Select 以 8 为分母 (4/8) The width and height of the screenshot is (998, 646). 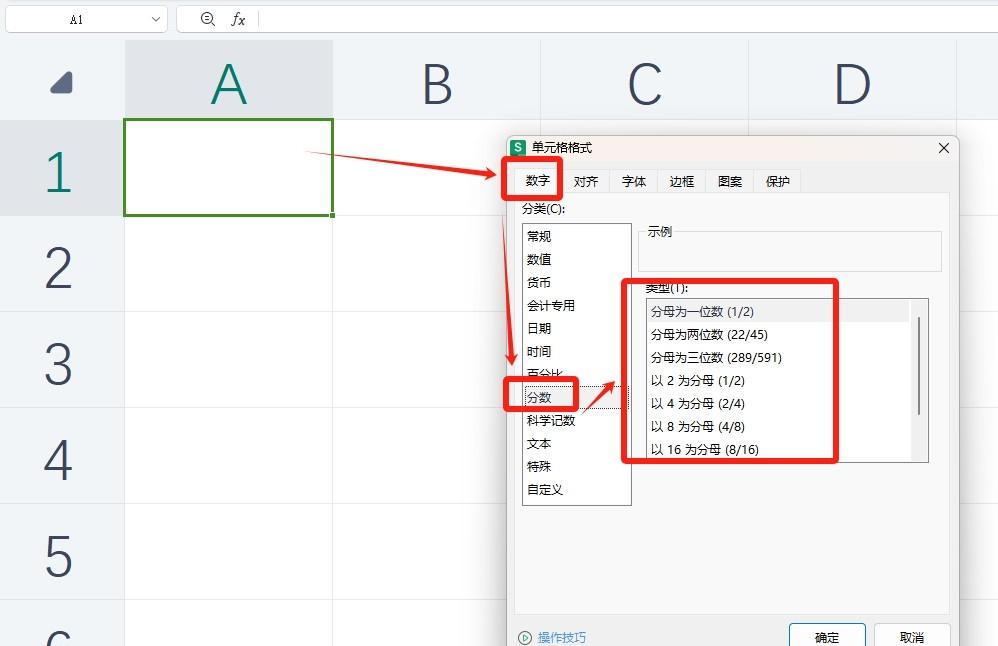click(778, 426)
